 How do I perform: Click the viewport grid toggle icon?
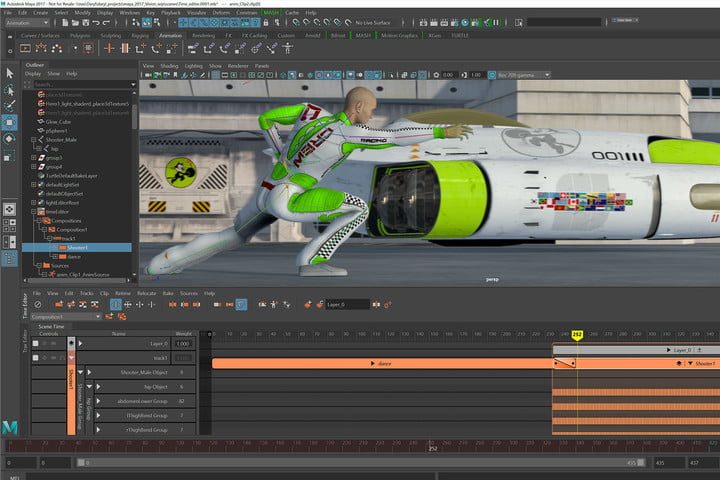click(x=215, y=75)
